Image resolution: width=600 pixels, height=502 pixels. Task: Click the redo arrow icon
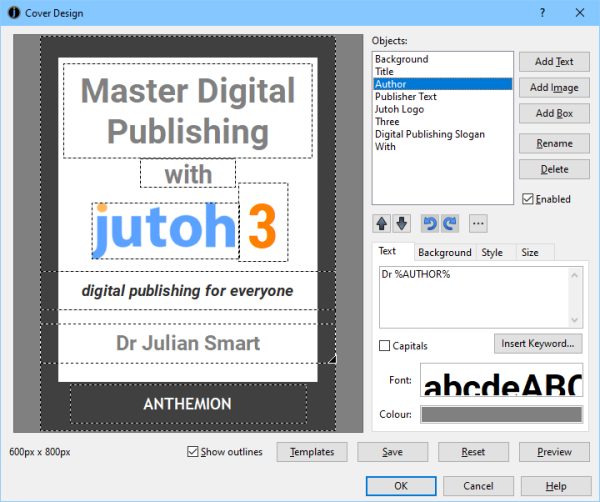[450, 223]
